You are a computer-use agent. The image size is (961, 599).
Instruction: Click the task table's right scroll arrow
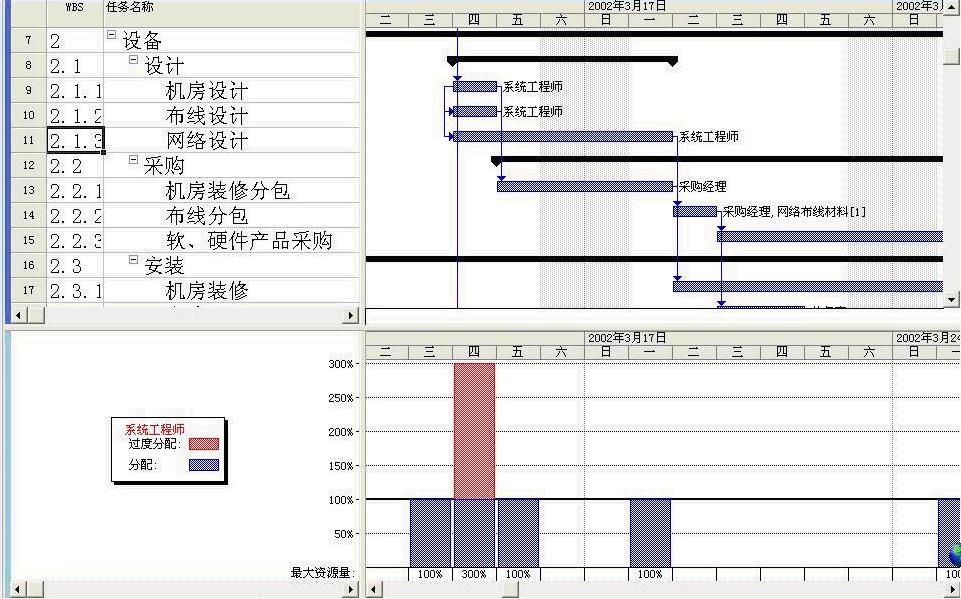point(350,315)
